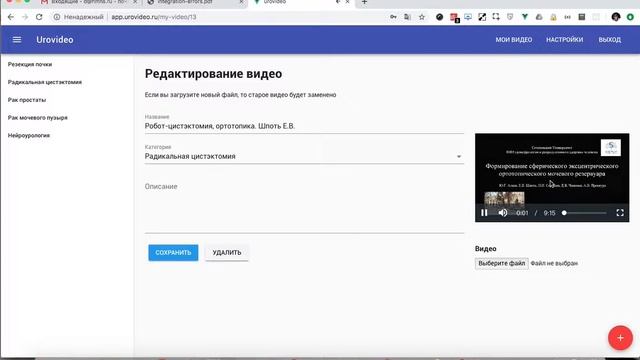Select Нейроурология in sidebar
This screenshot has width=640, height=360.
[x=29, y=135]
